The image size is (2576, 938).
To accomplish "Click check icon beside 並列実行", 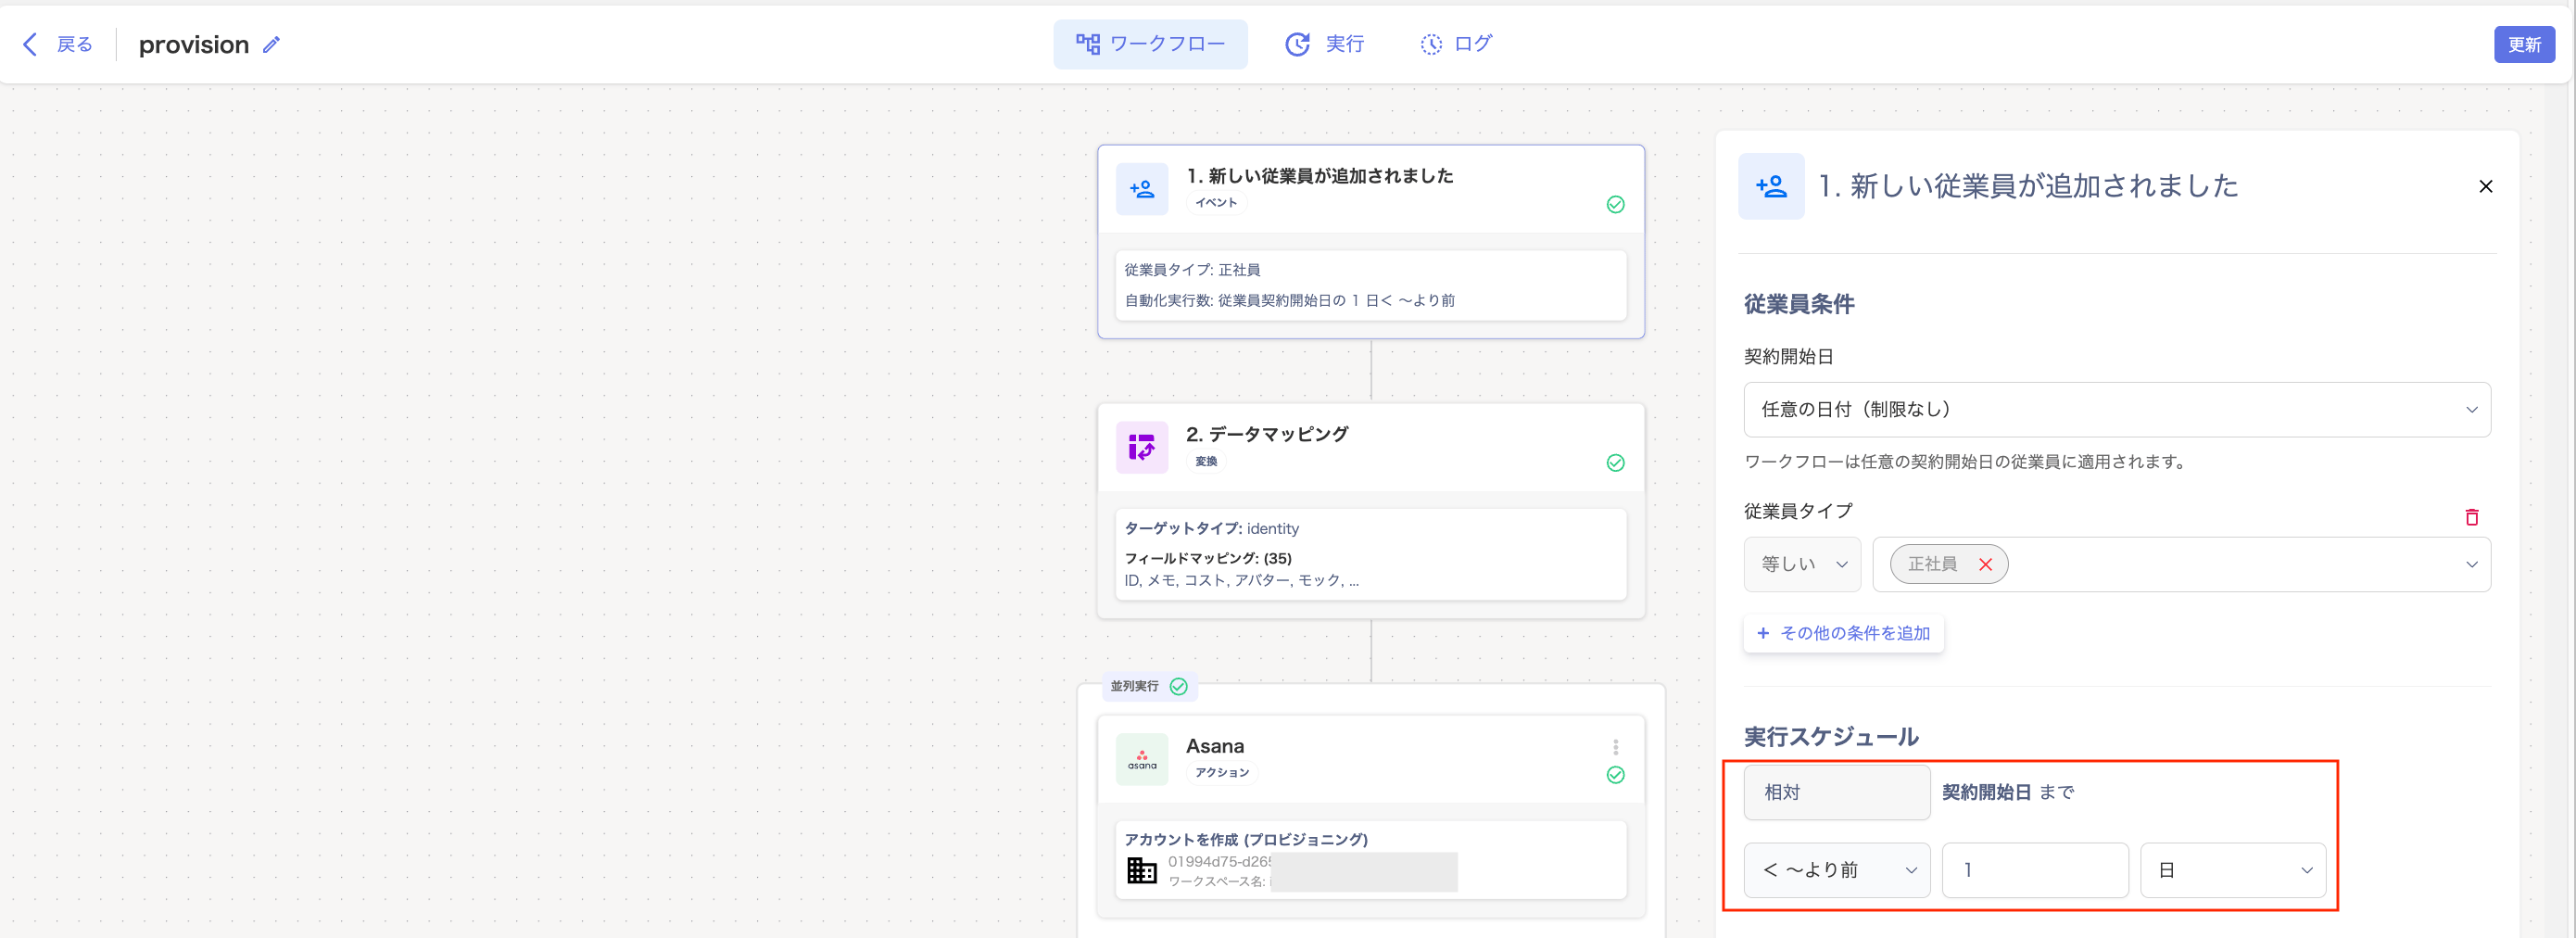I will click(1178, 686).
